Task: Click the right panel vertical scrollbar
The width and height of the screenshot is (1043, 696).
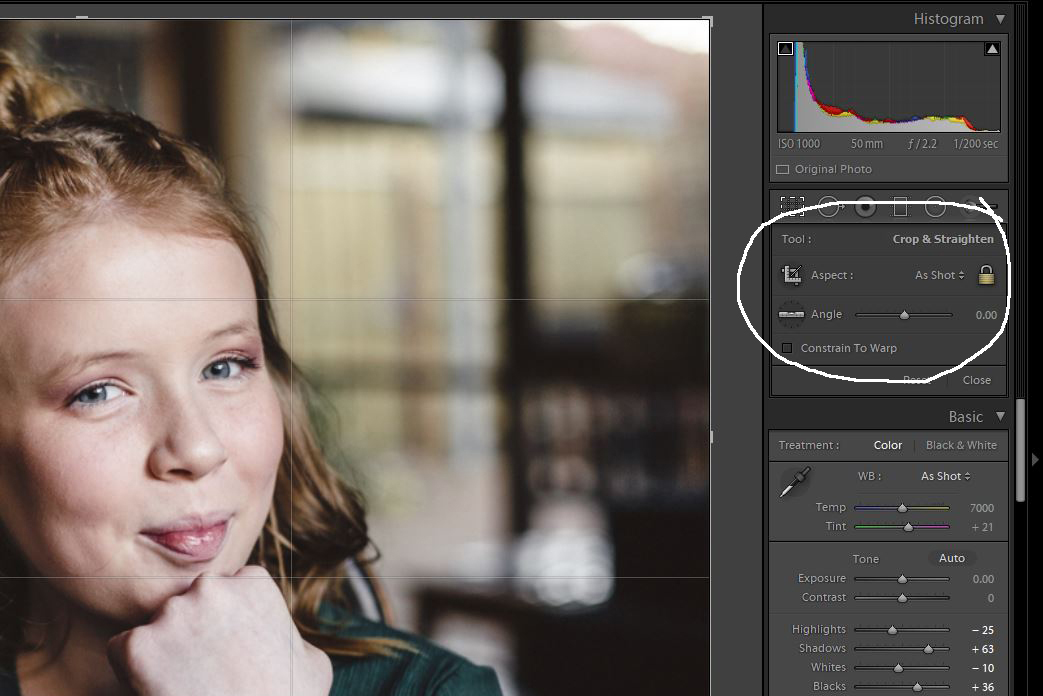Action: point(1020,450)
